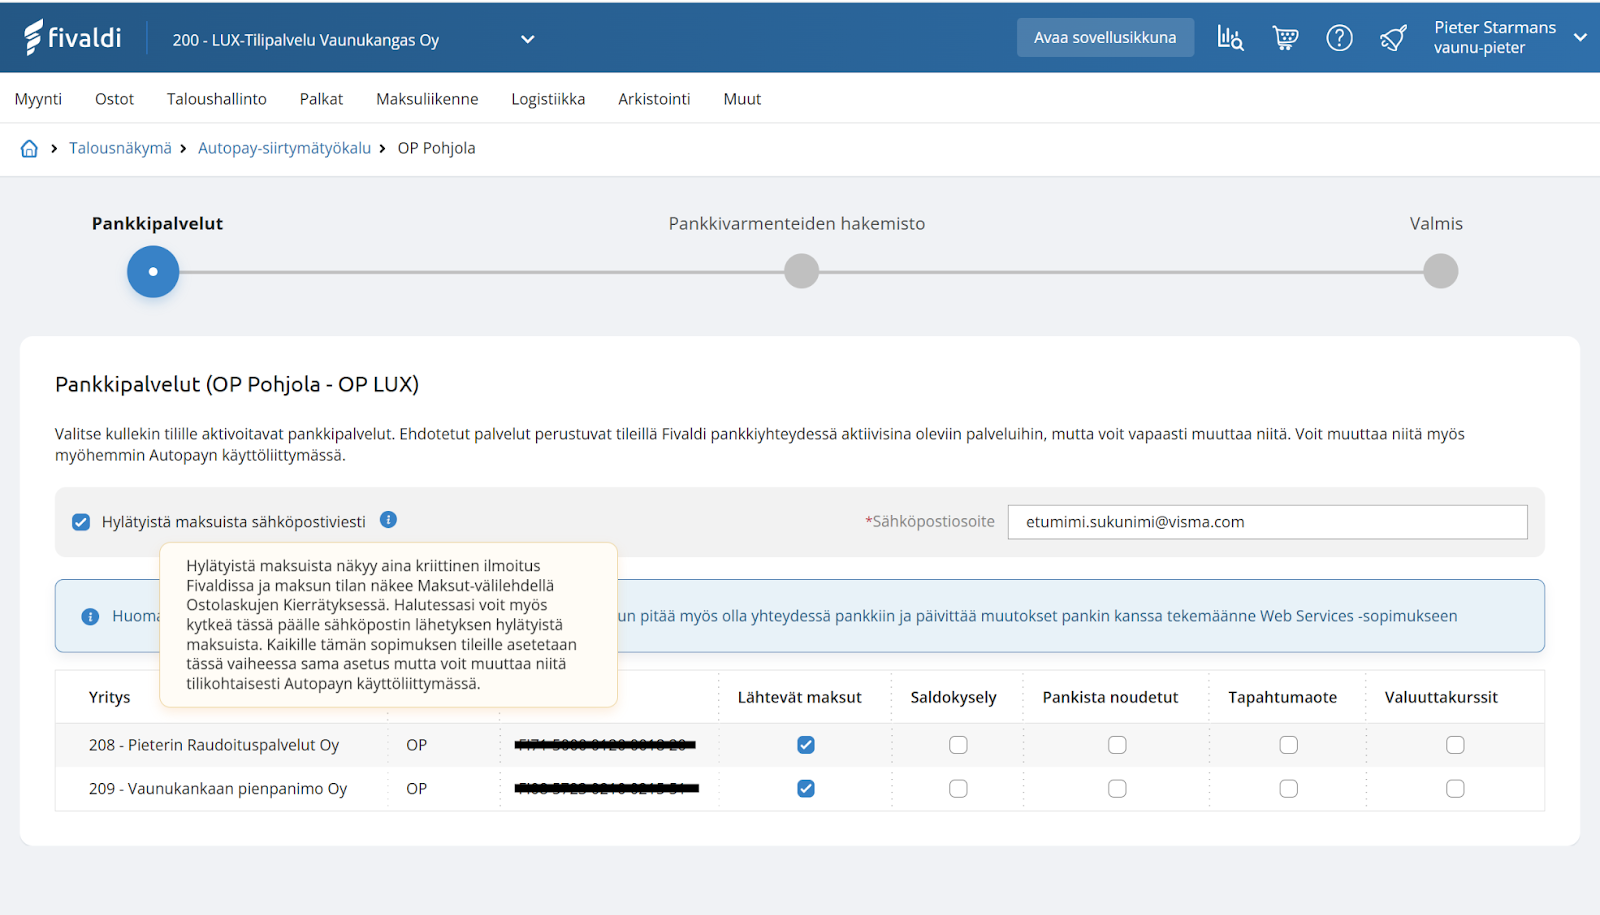The width and height of the screenshot is (1600, 915).
Task: Click the rocket launch icon
Action: [1393, 38]
